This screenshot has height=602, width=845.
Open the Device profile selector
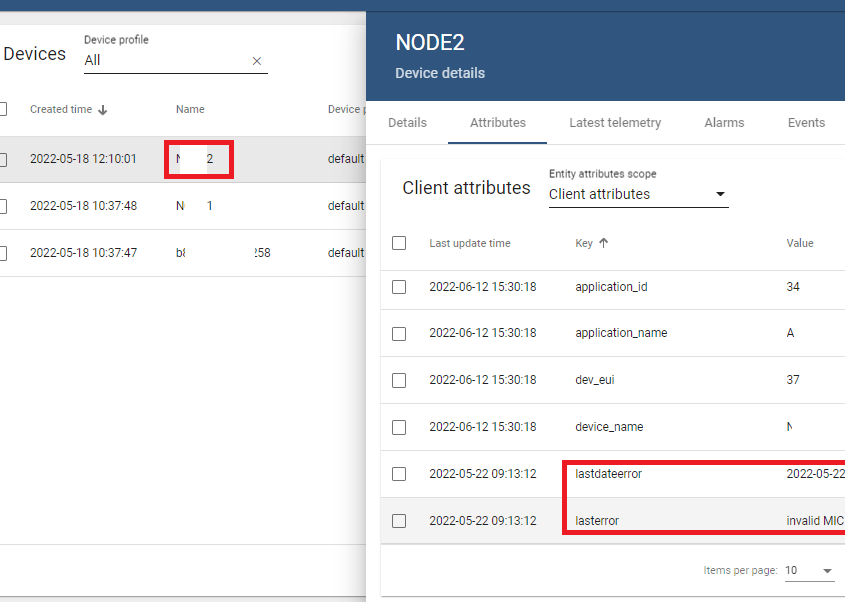point(165,61)
